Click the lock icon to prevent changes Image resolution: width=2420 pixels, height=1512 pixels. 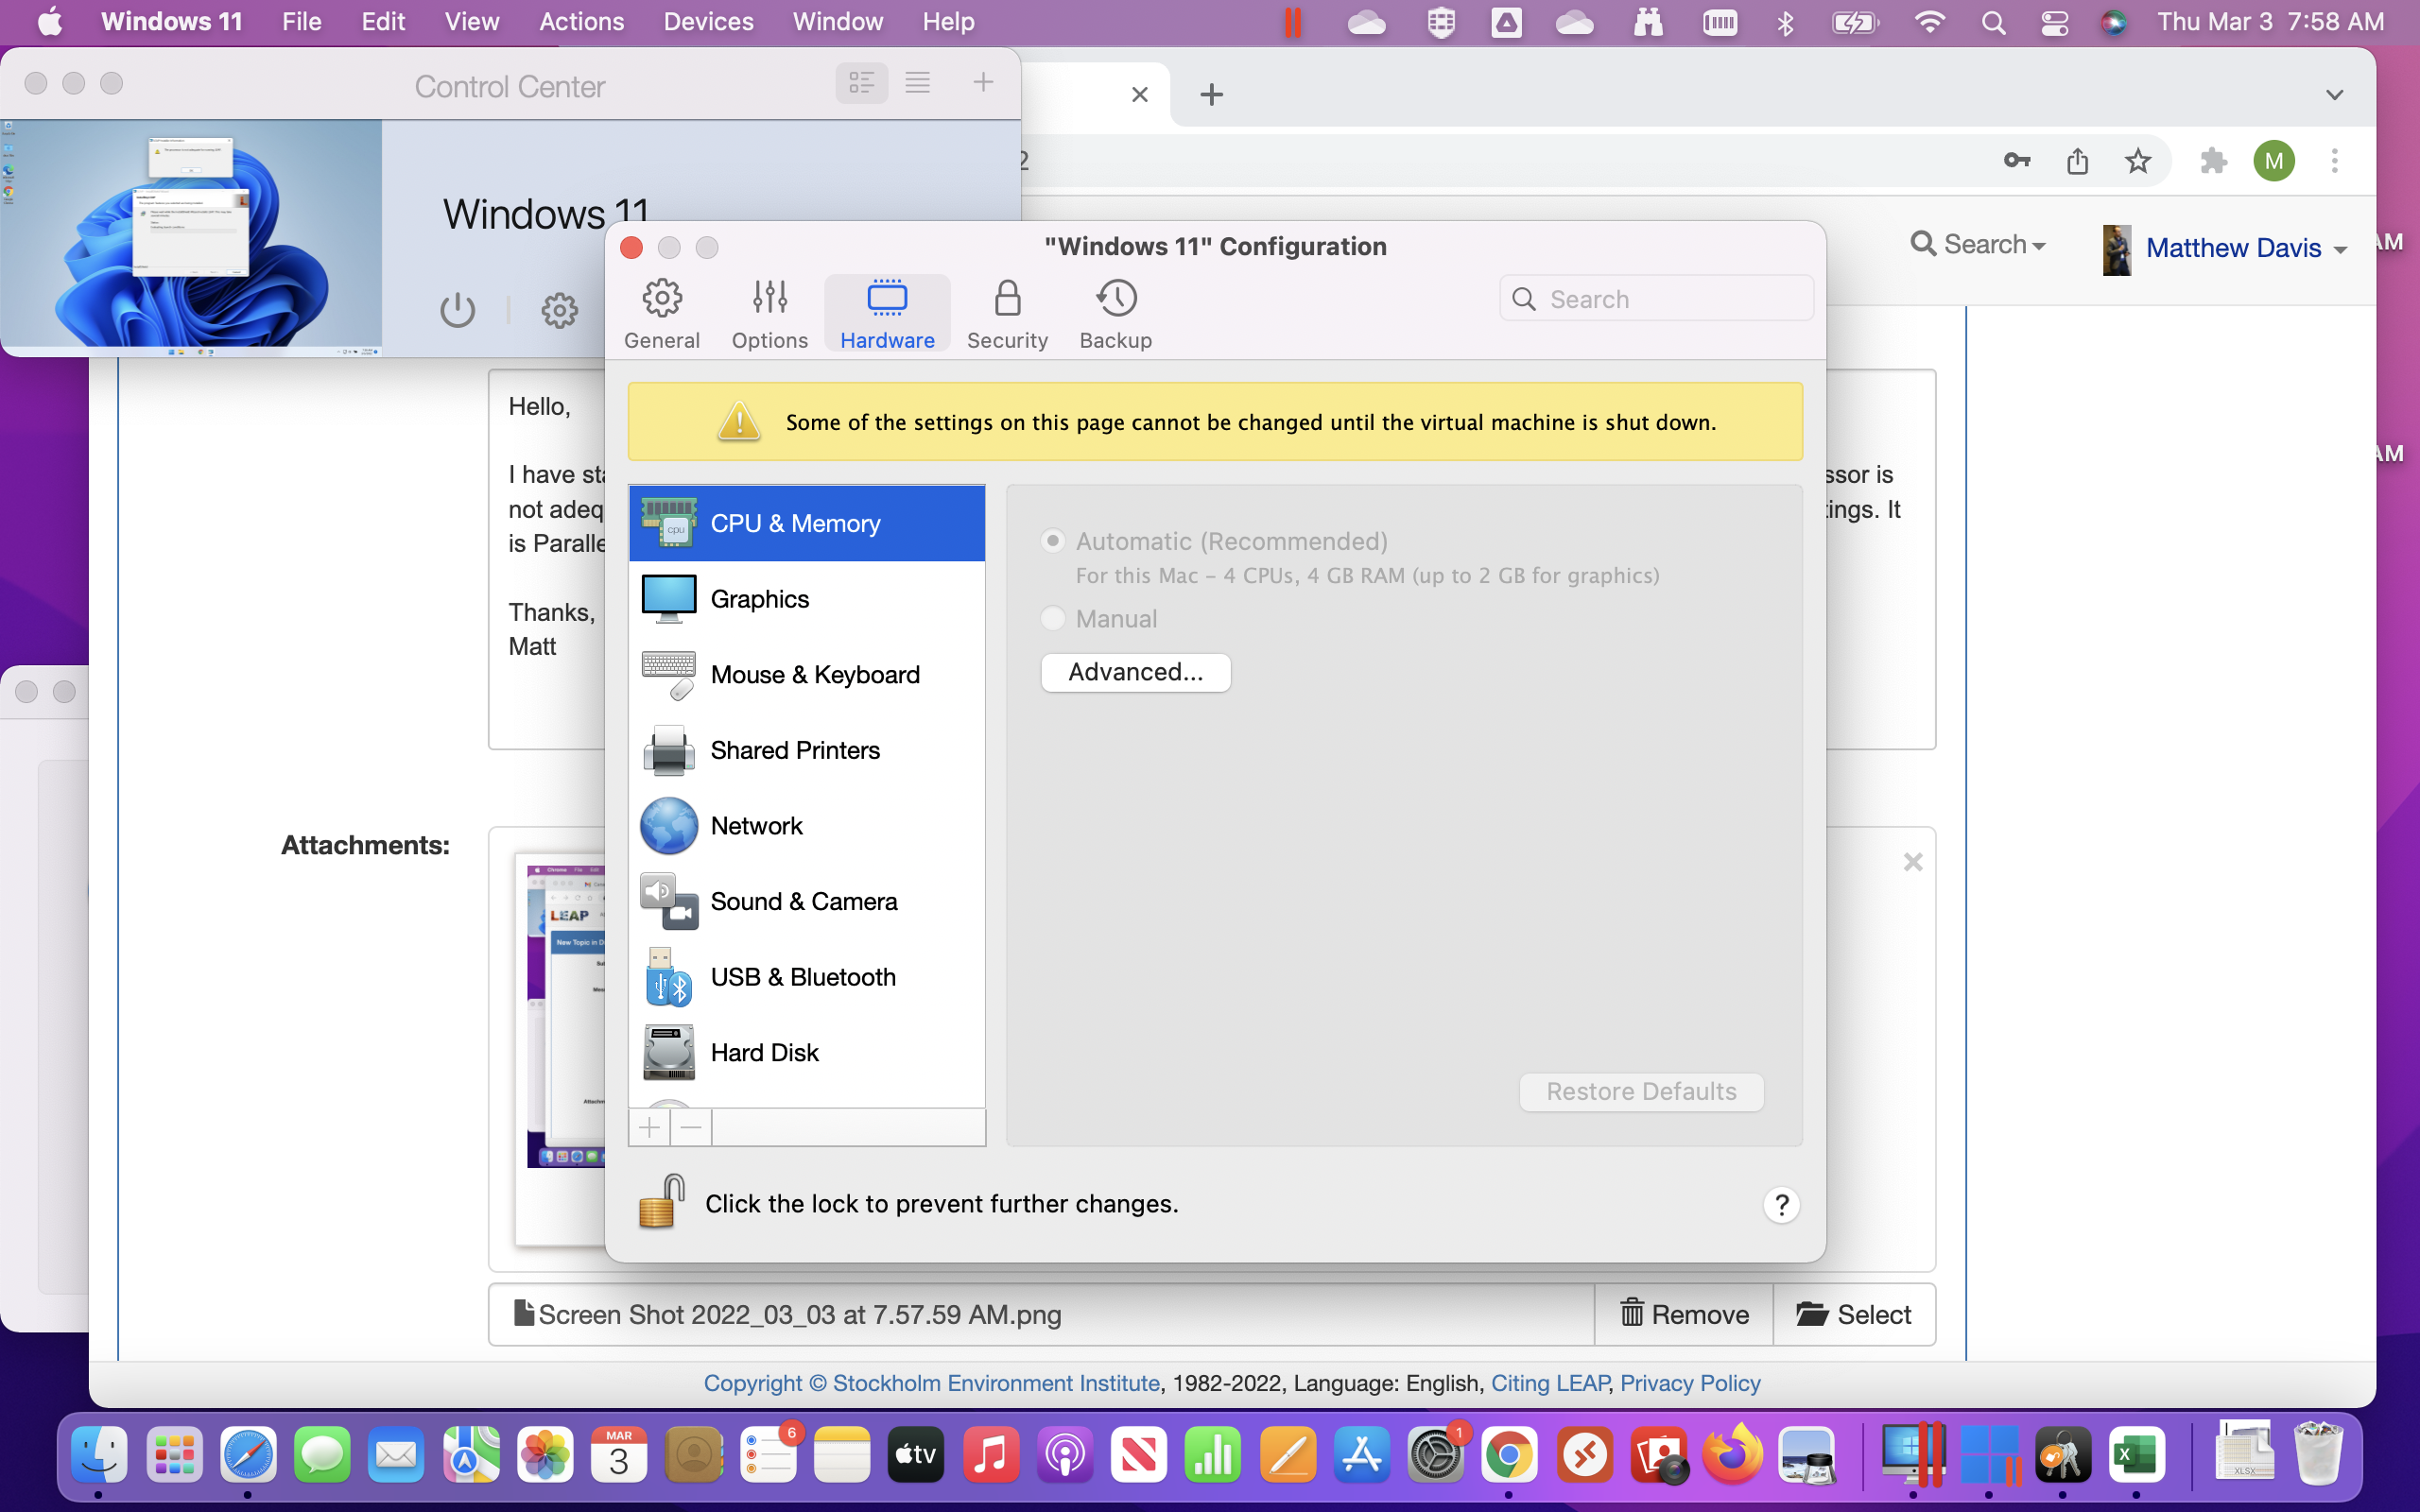[x=661, y=1201]
